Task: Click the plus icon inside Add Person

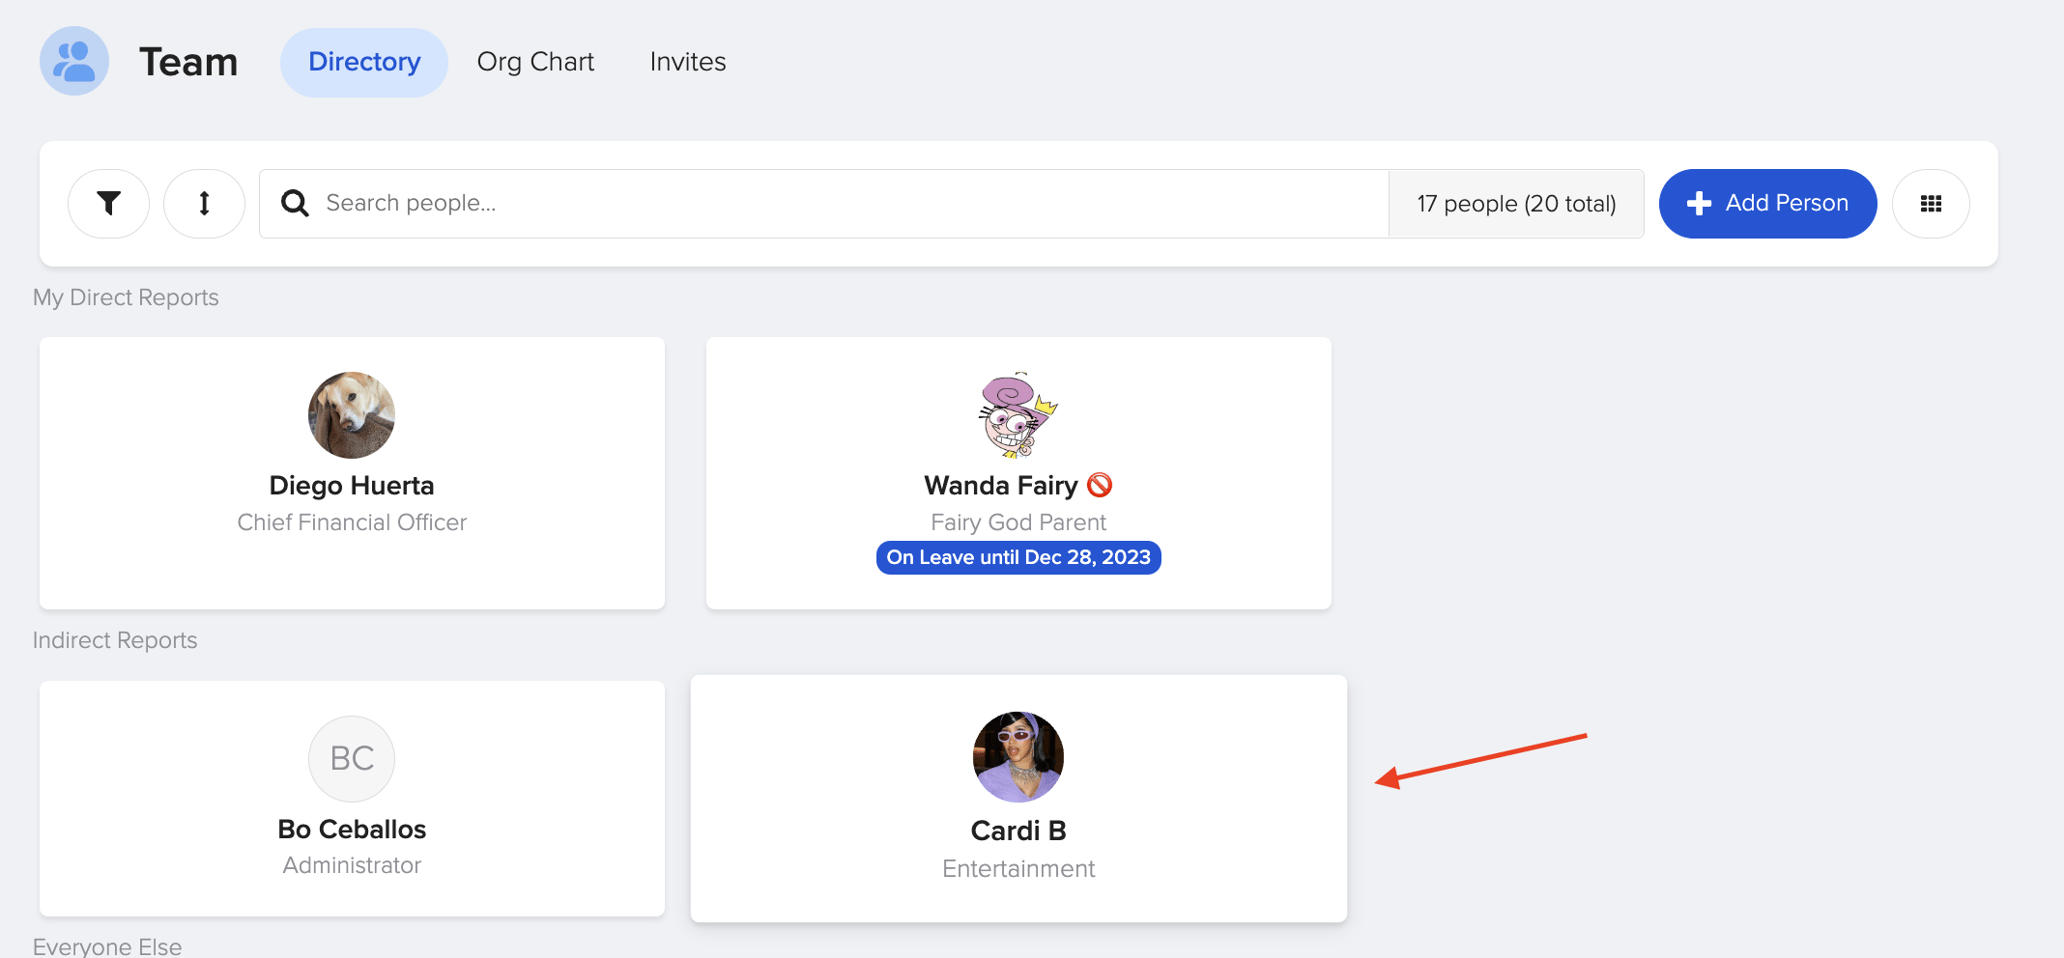Action: pos(1697,203)
